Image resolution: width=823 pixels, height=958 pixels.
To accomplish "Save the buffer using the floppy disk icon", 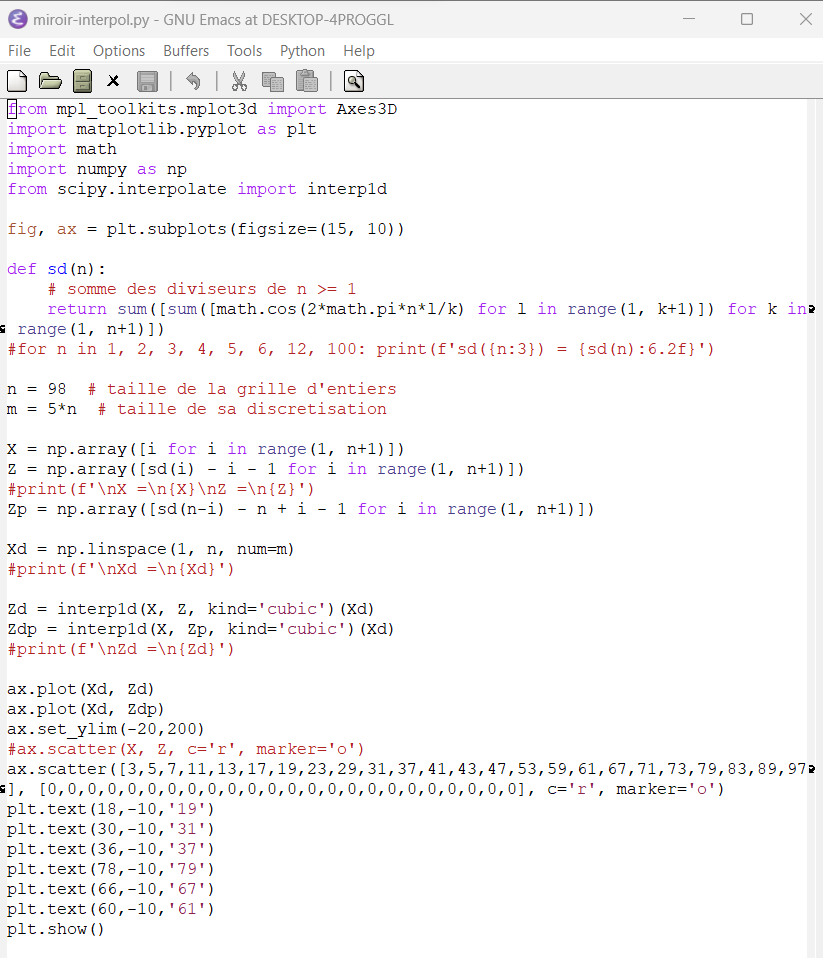I will (147, 81).
